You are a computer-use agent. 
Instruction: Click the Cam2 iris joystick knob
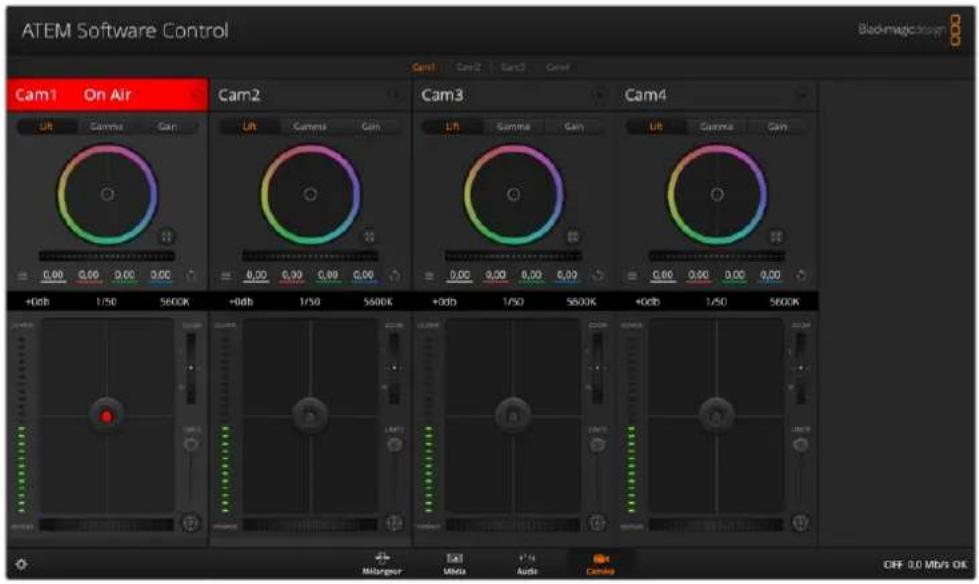click(310, 414)
